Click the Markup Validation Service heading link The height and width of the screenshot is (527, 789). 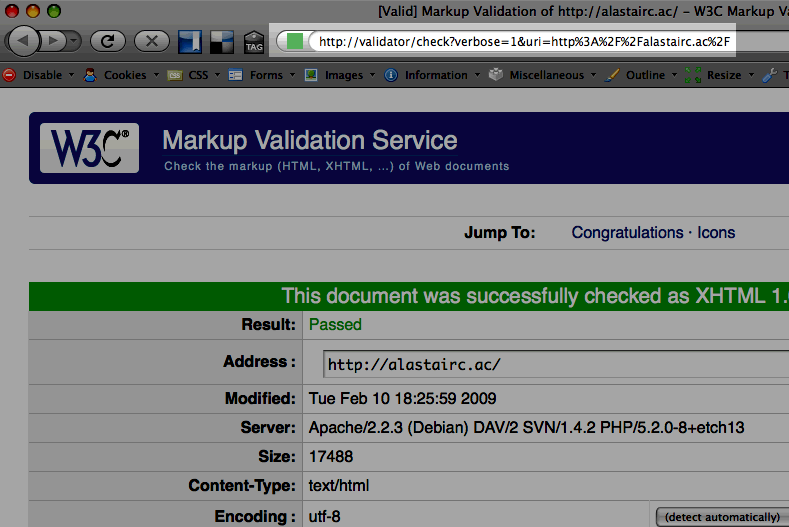coord(309,140)
